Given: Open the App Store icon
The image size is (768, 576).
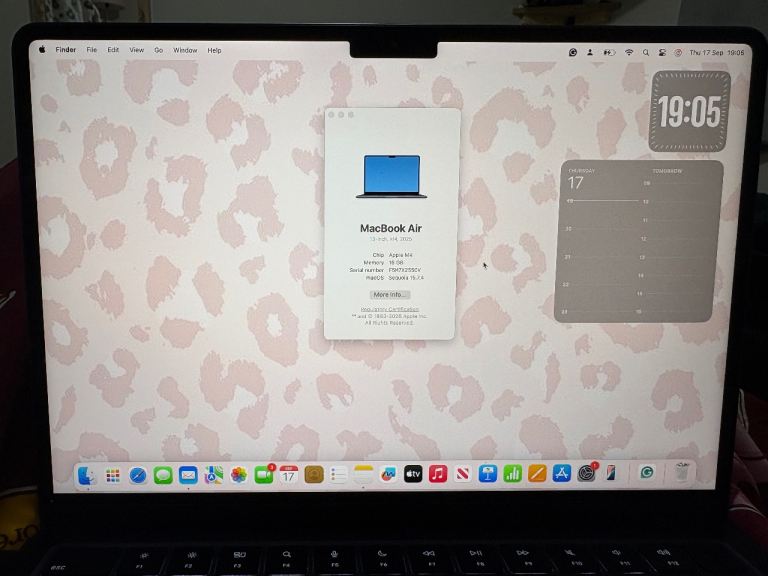Looking at the screenshot, I should [x=562, y=473].
